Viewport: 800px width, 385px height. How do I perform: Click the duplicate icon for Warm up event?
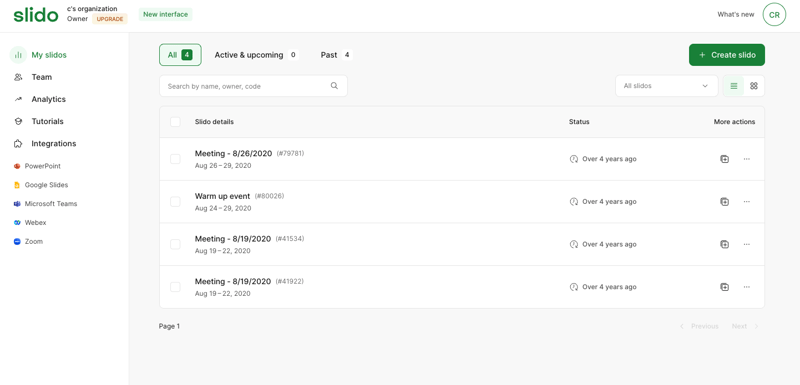[724, 201]
